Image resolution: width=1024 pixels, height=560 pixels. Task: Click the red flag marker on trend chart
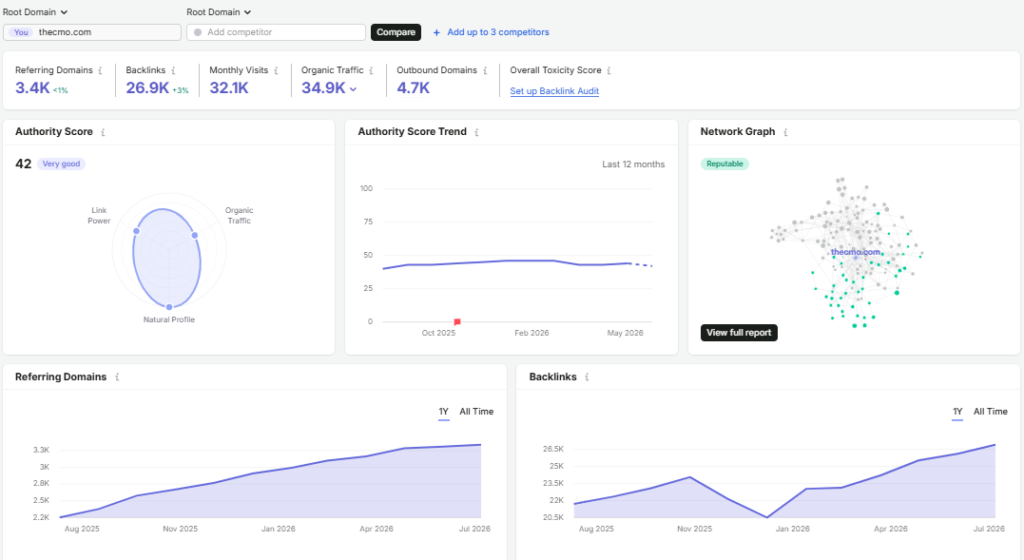[457, 321]
